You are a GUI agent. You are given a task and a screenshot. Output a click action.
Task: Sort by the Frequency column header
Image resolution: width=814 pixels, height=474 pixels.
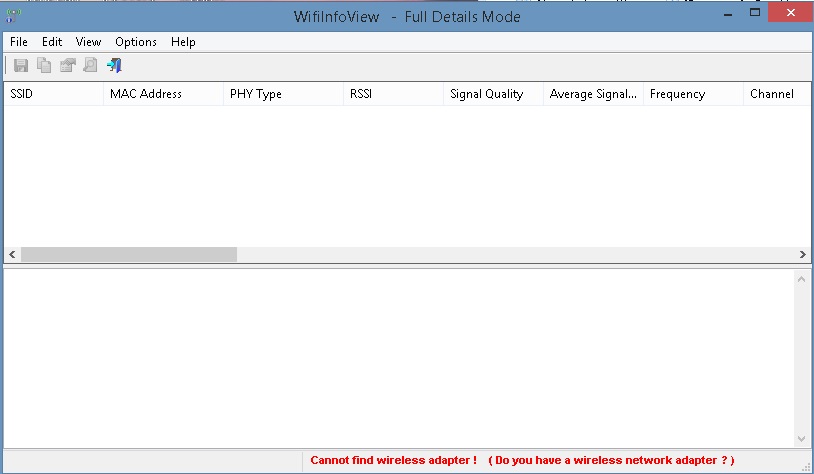[694, 94]
